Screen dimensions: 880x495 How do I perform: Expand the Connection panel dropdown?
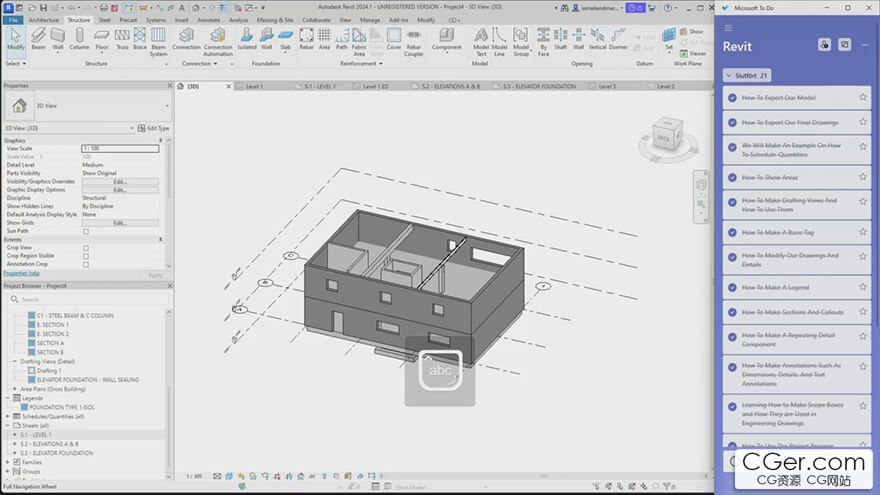coord(199,63)
